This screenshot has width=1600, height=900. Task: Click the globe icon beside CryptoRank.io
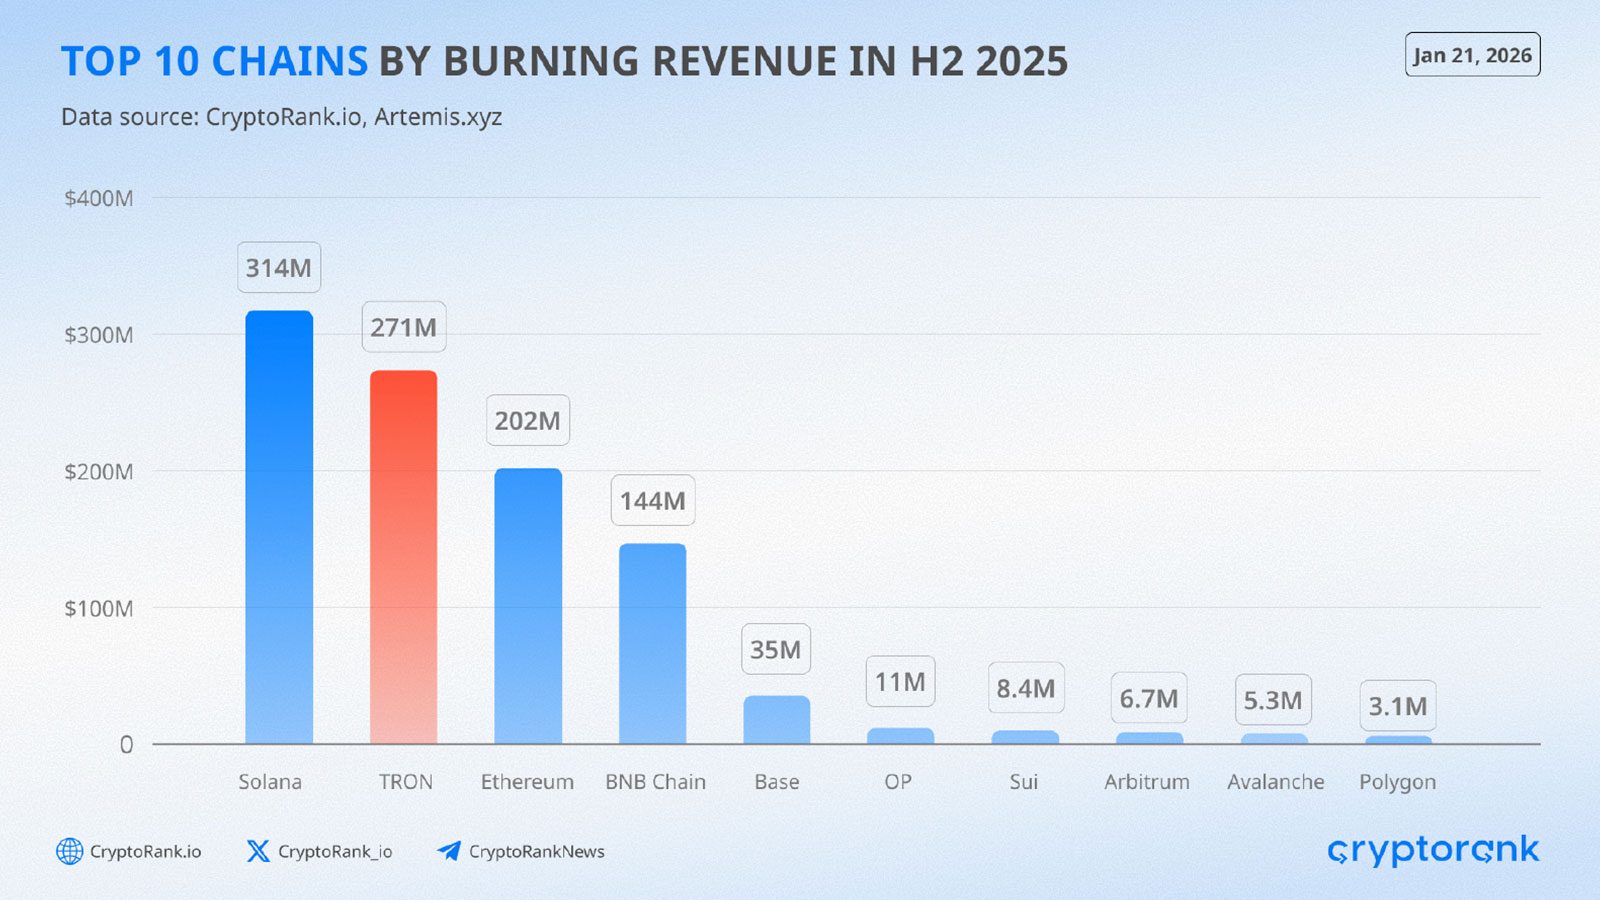[x=69, y=851]
